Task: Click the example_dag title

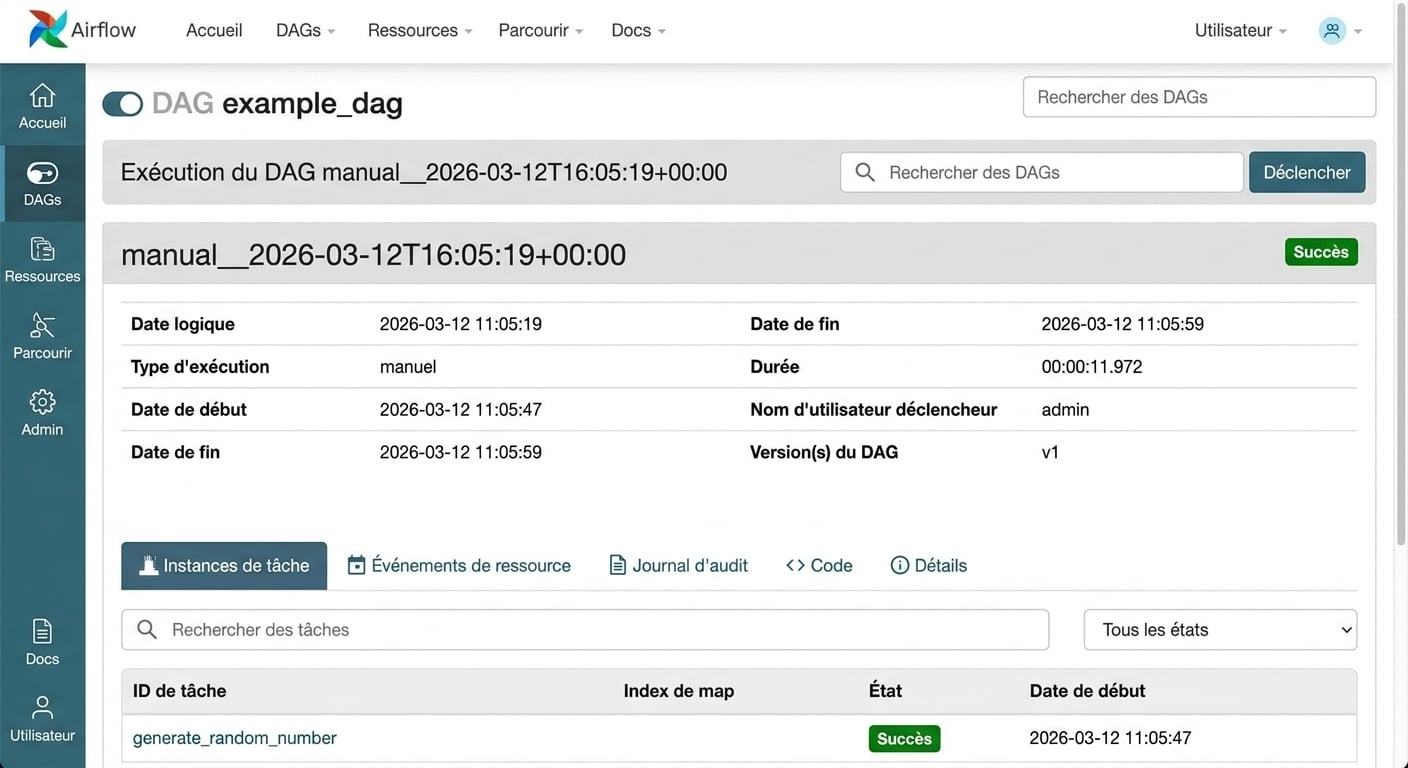Action: 312,103
